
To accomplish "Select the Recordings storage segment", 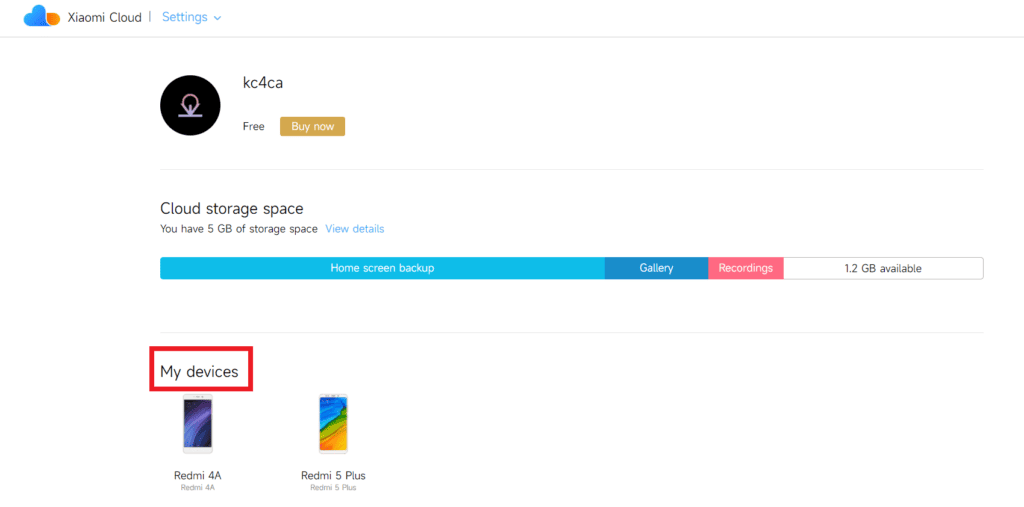I will point(746,268).
